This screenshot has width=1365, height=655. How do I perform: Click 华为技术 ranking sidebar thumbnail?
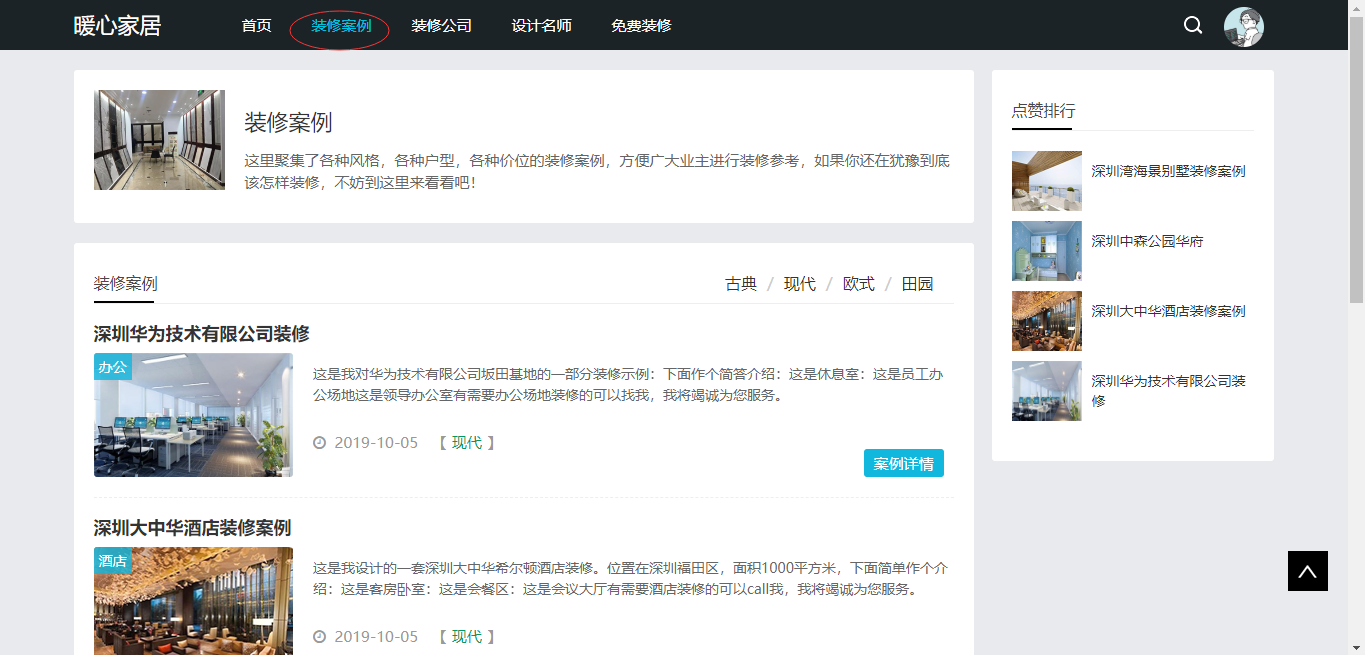tap(1047, 391)
